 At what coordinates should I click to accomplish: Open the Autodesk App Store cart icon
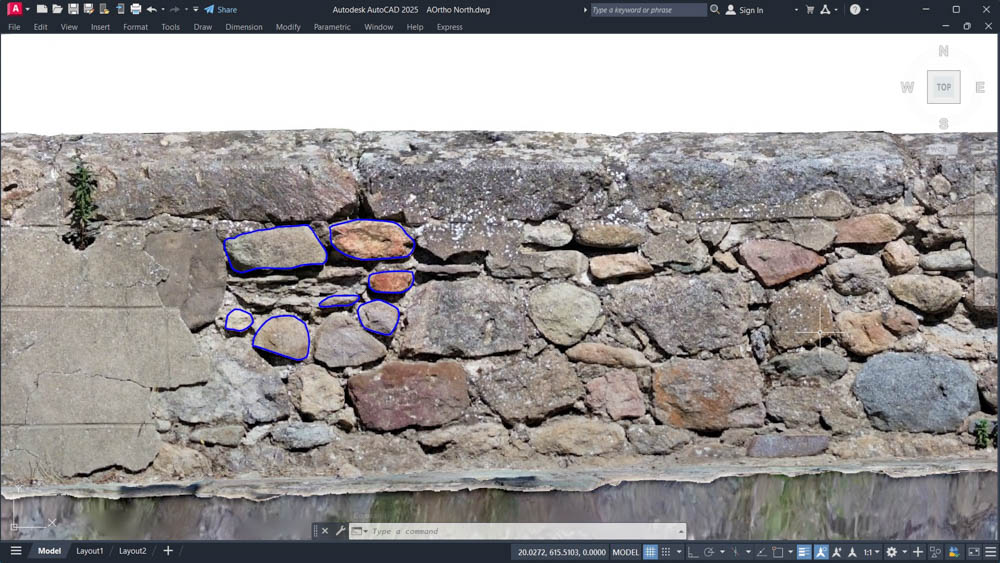[810, 10]
